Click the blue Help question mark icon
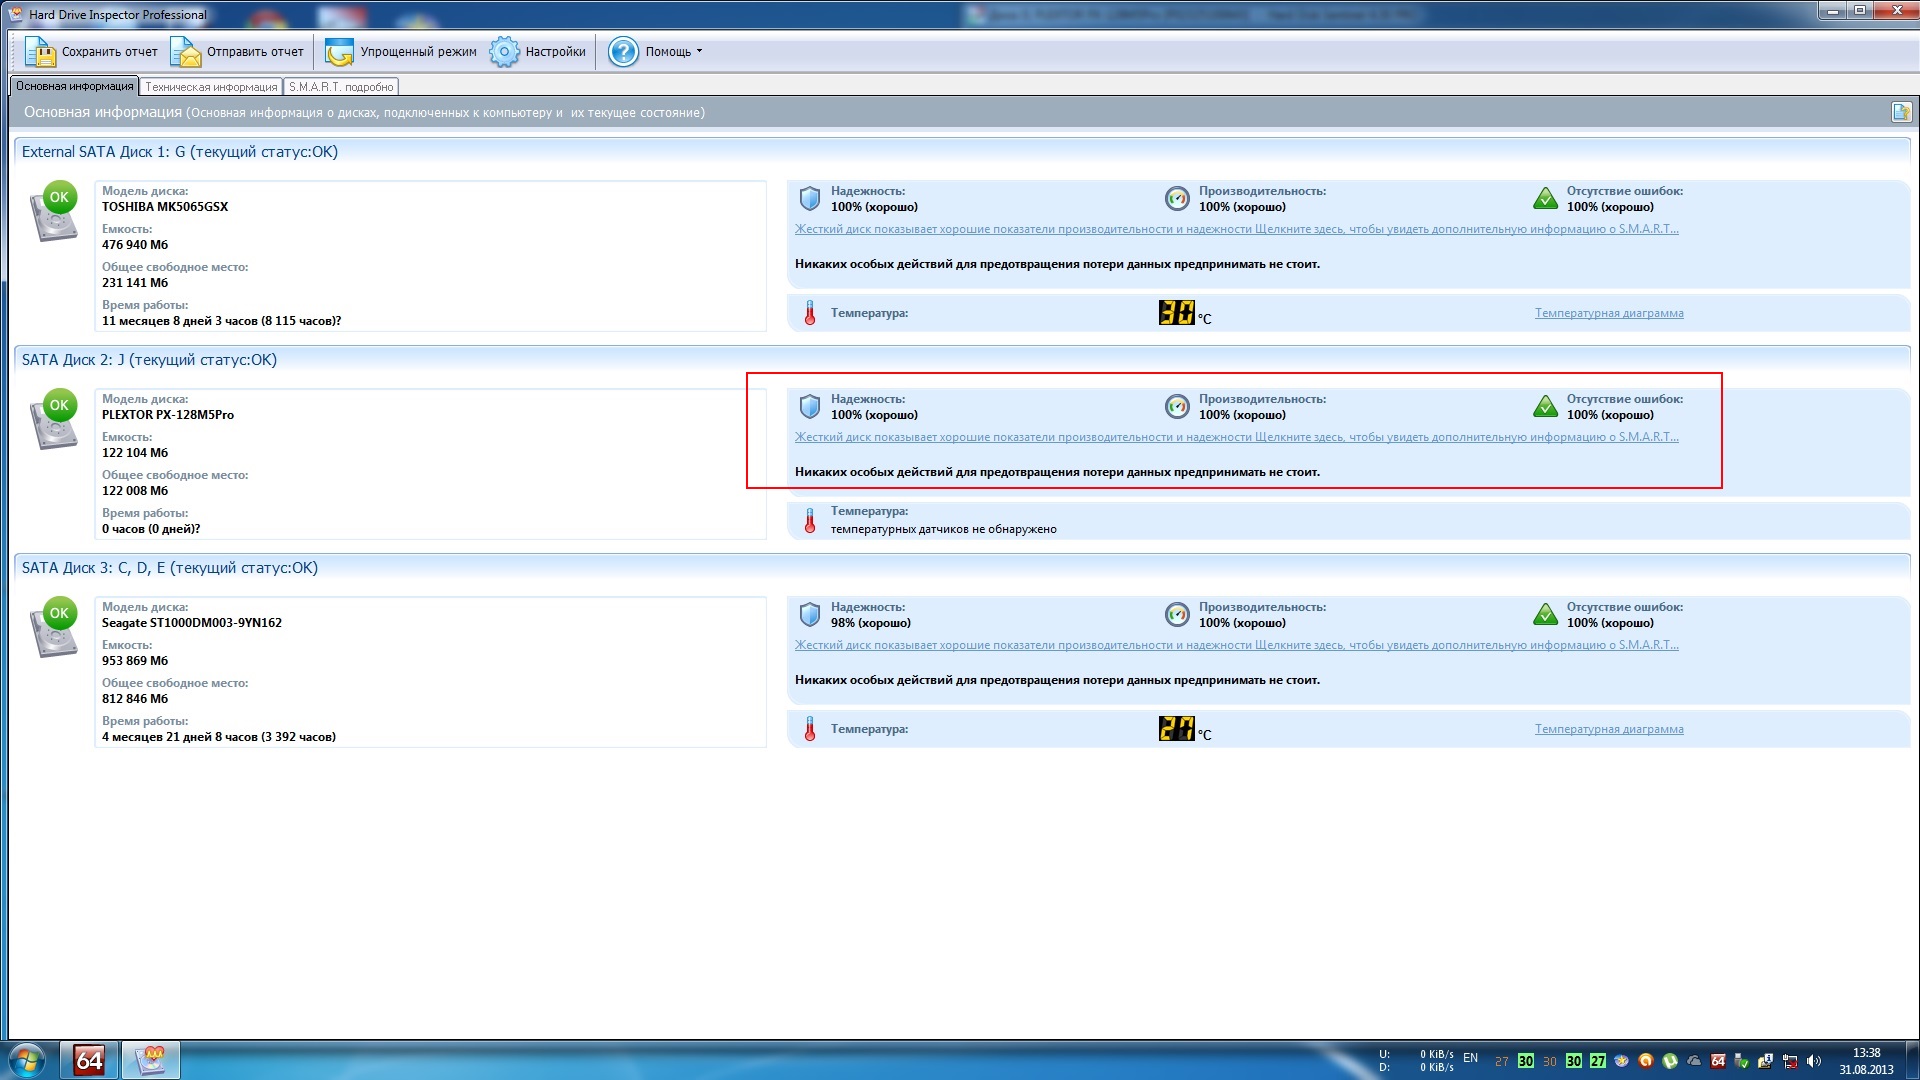This screenshot has width=1920, height=1080. [623, 52]
